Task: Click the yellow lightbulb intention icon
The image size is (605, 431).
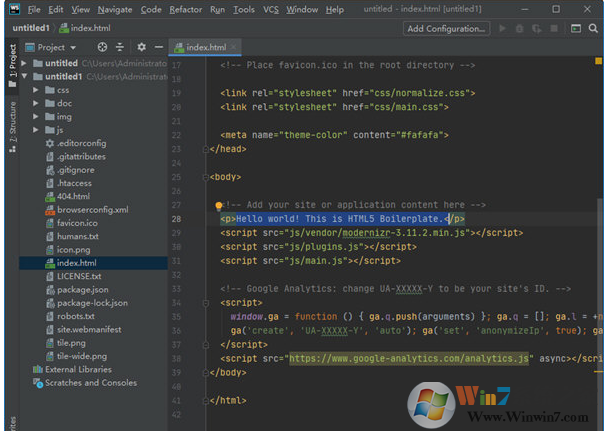Action: coord(218,204)
